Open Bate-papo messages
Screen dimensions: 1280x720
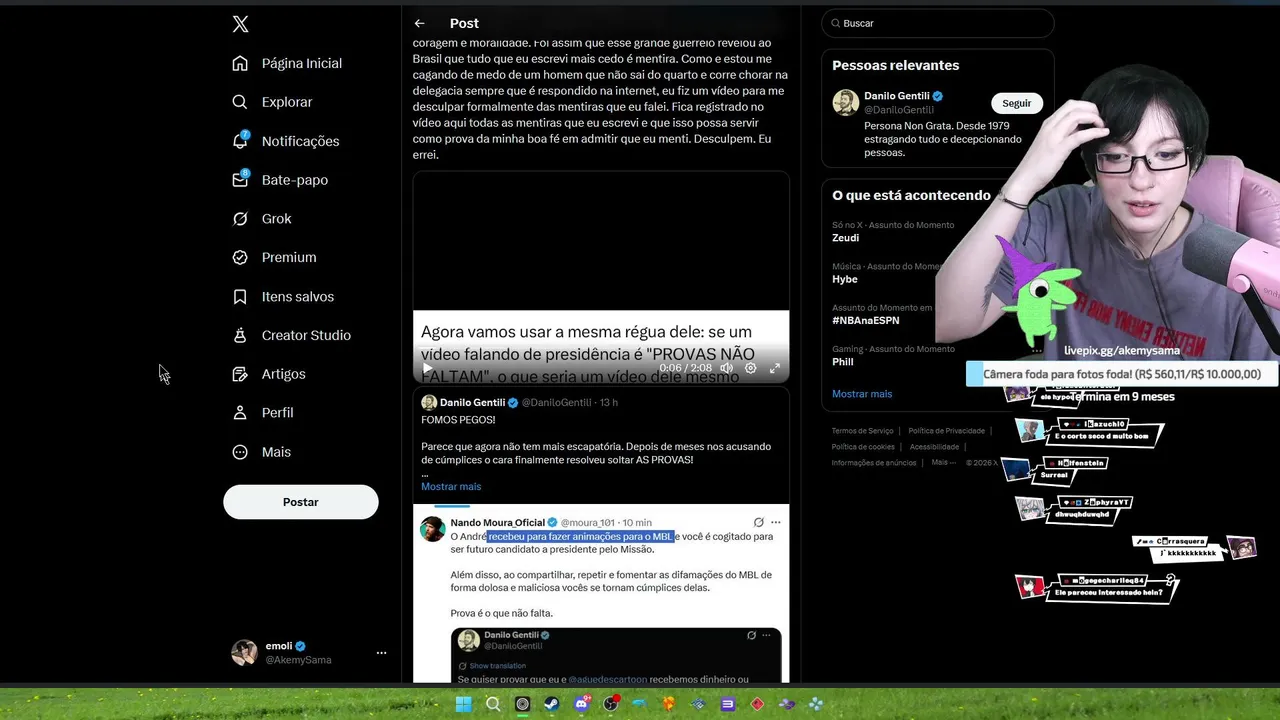click(279, 180)
